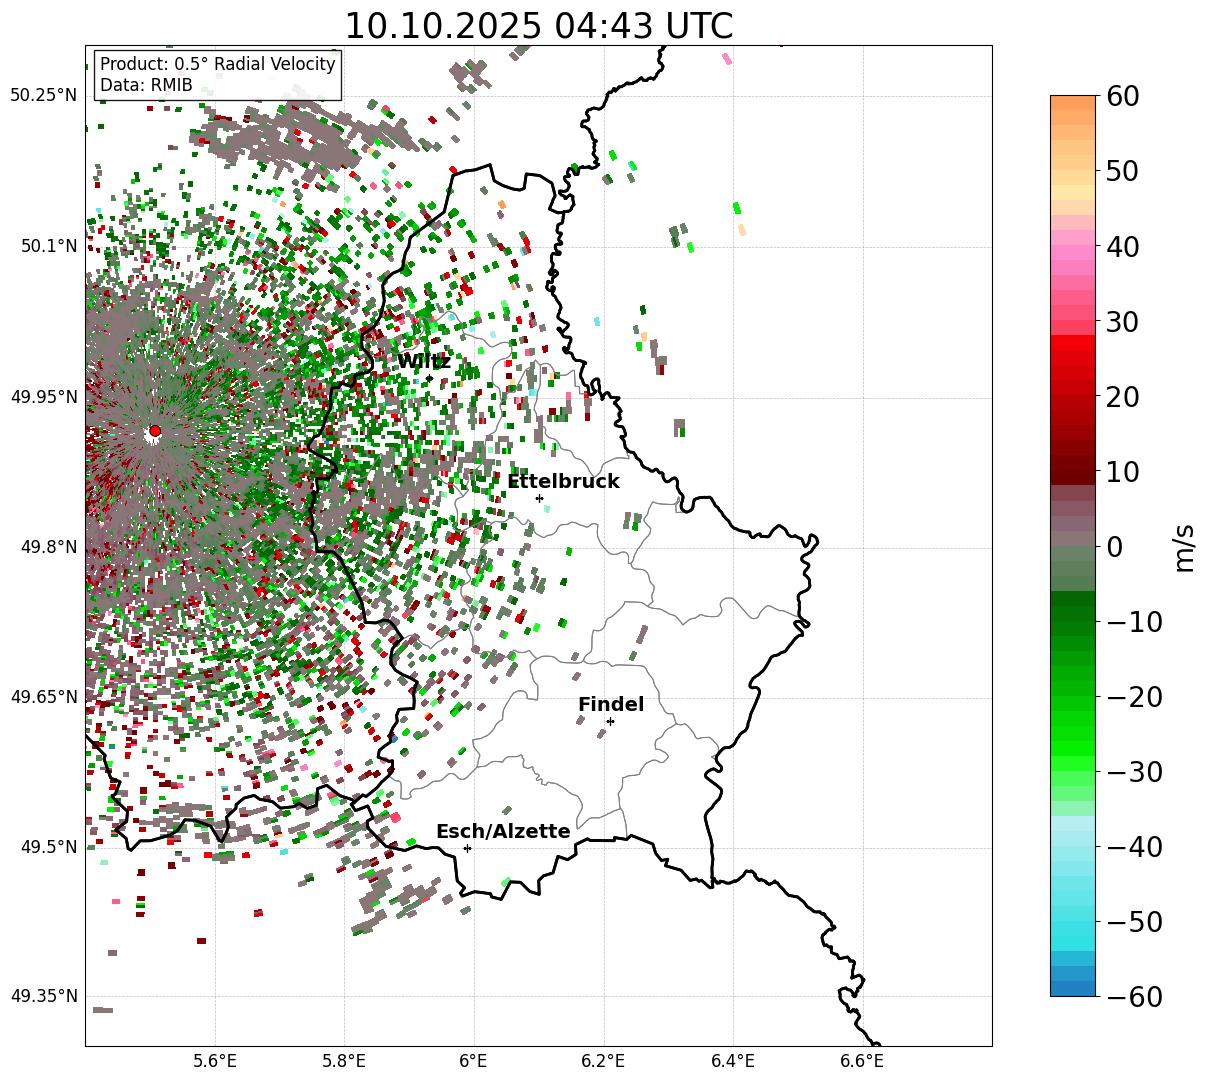Click the 49.35°N latitude label
This screenshot has width=1207, height=1081.
tap(43, 996)
